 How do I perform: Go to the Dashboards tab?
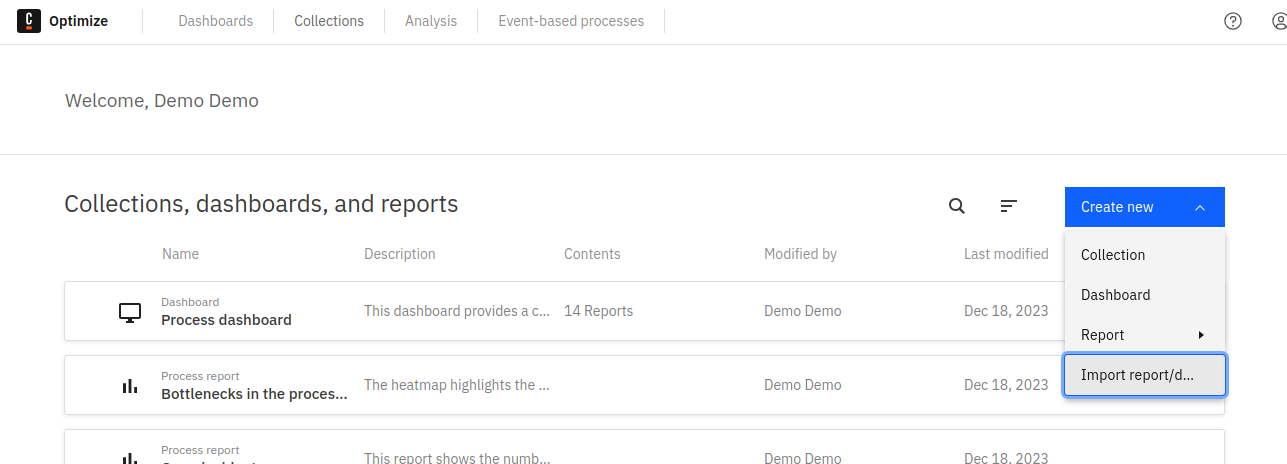[x=216, y=21]
